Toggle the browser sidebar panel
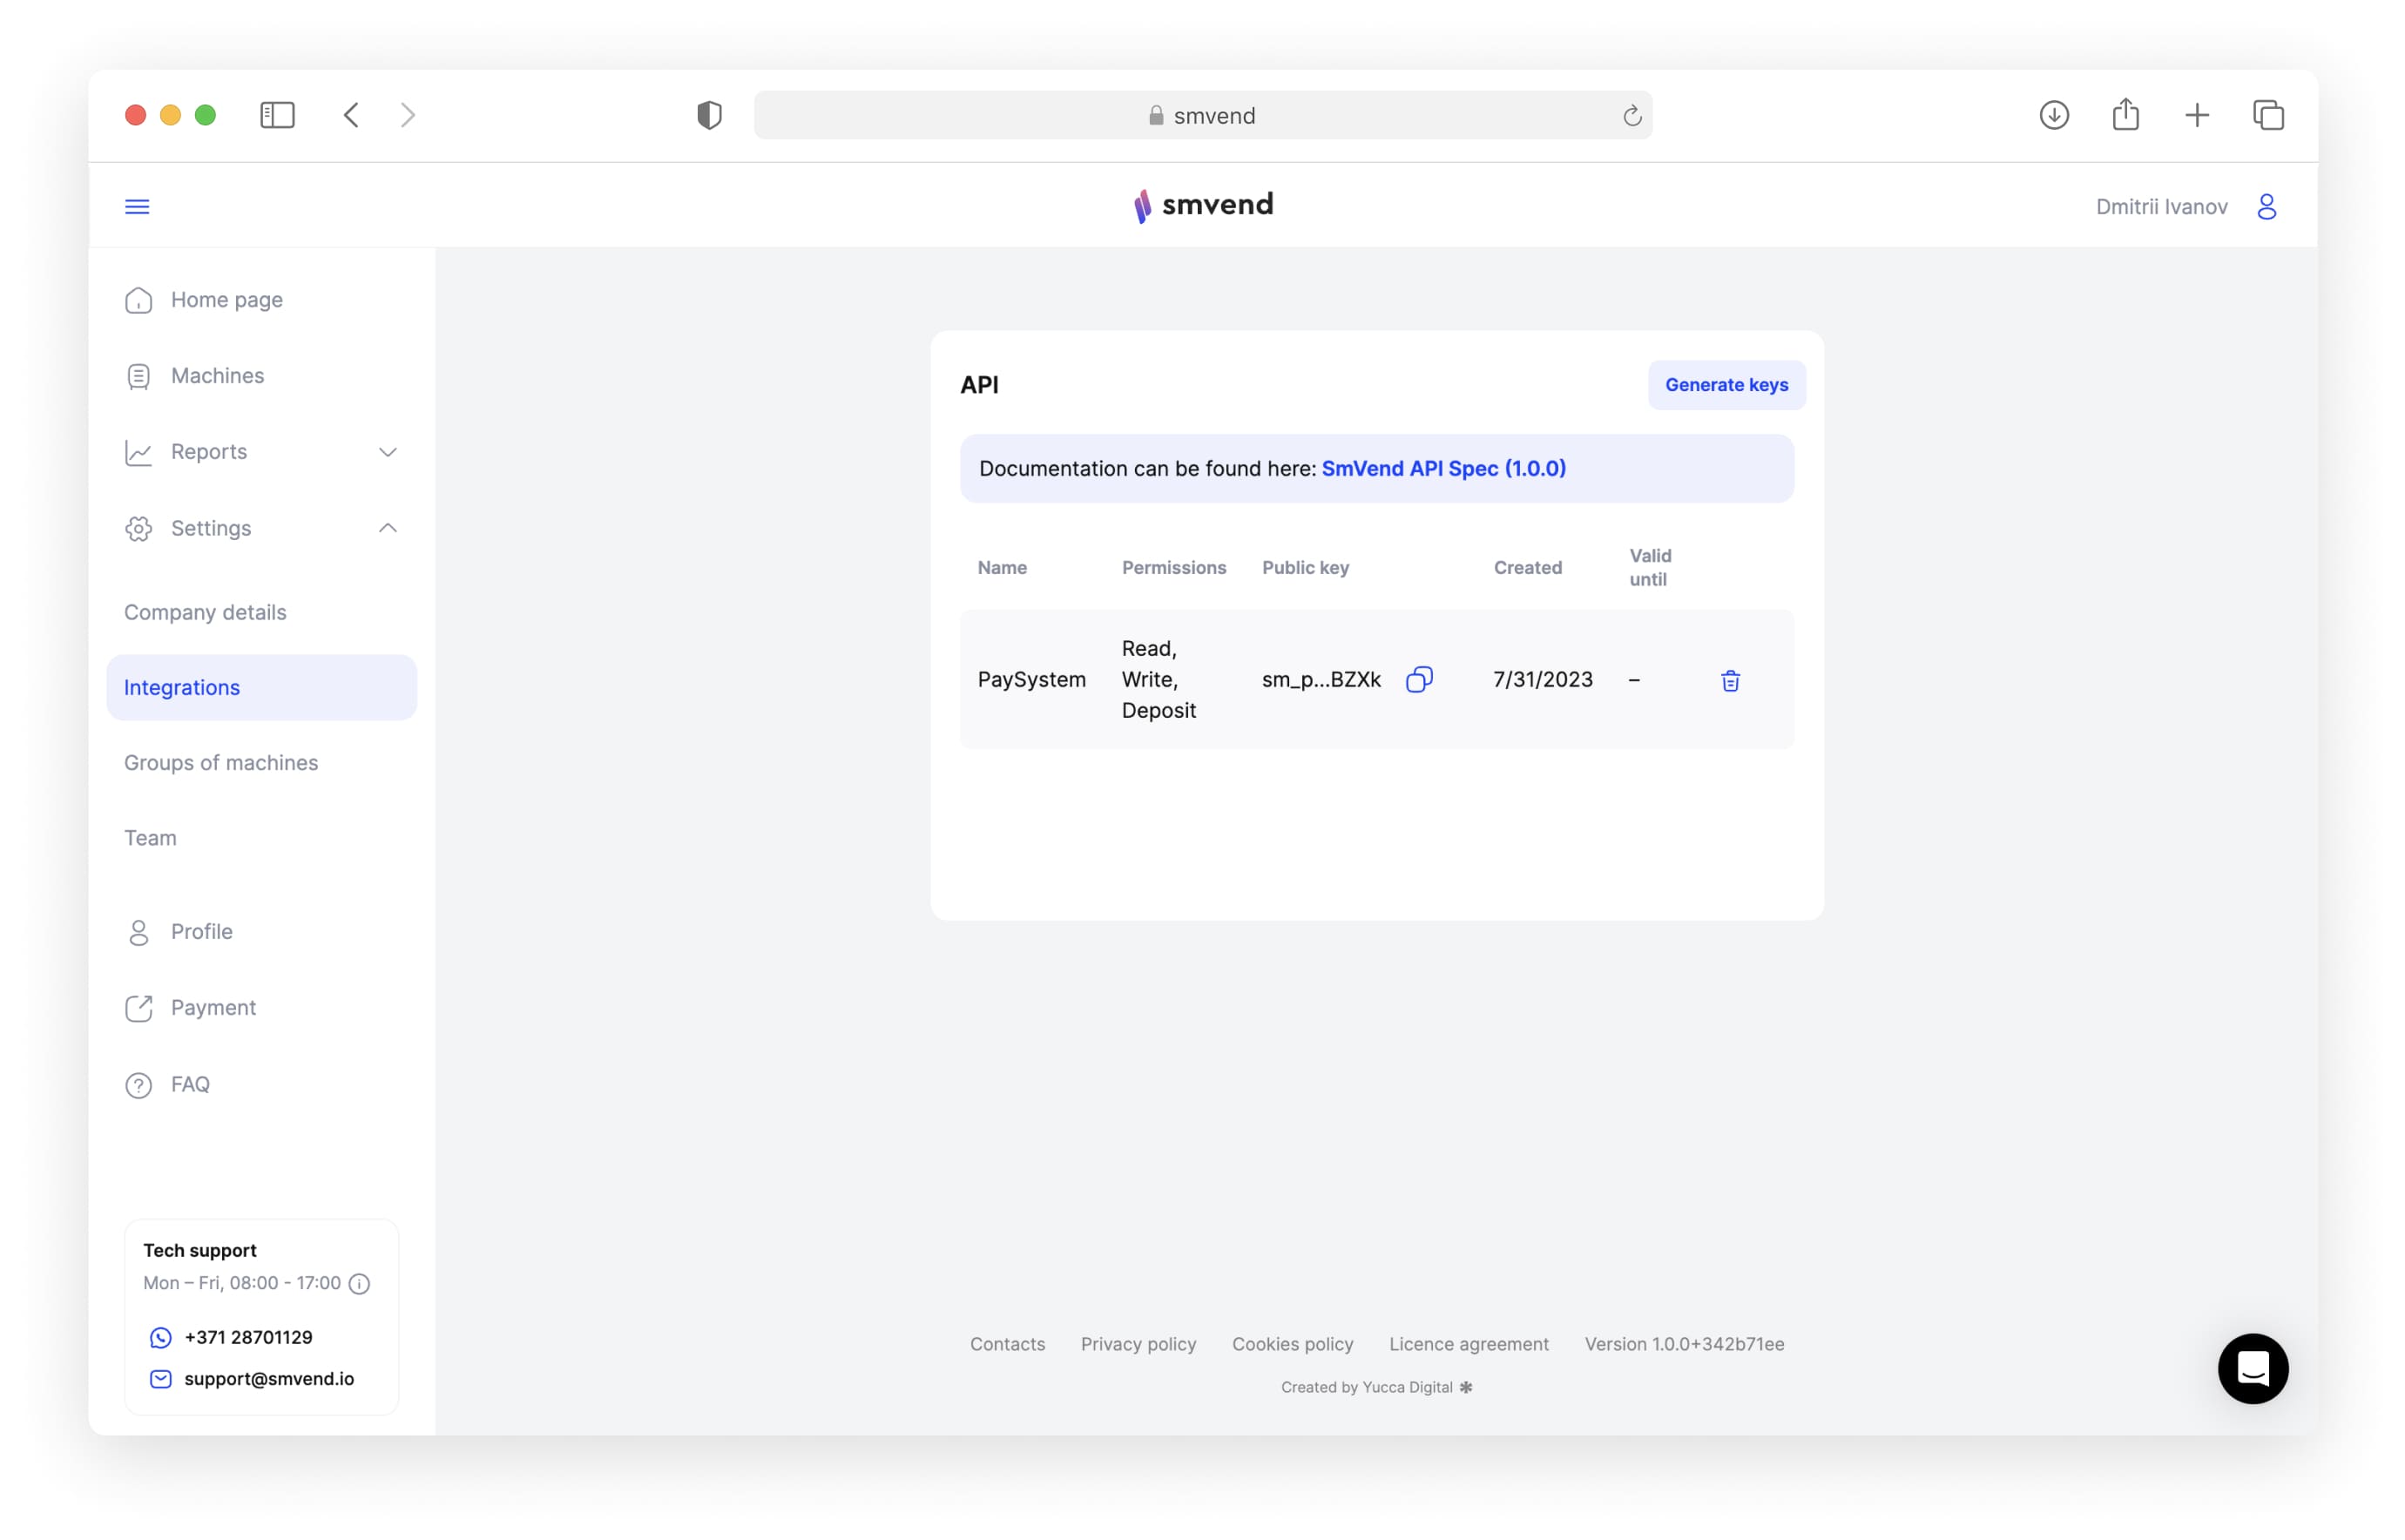2405x1540 pixels. tap(277, 115)
